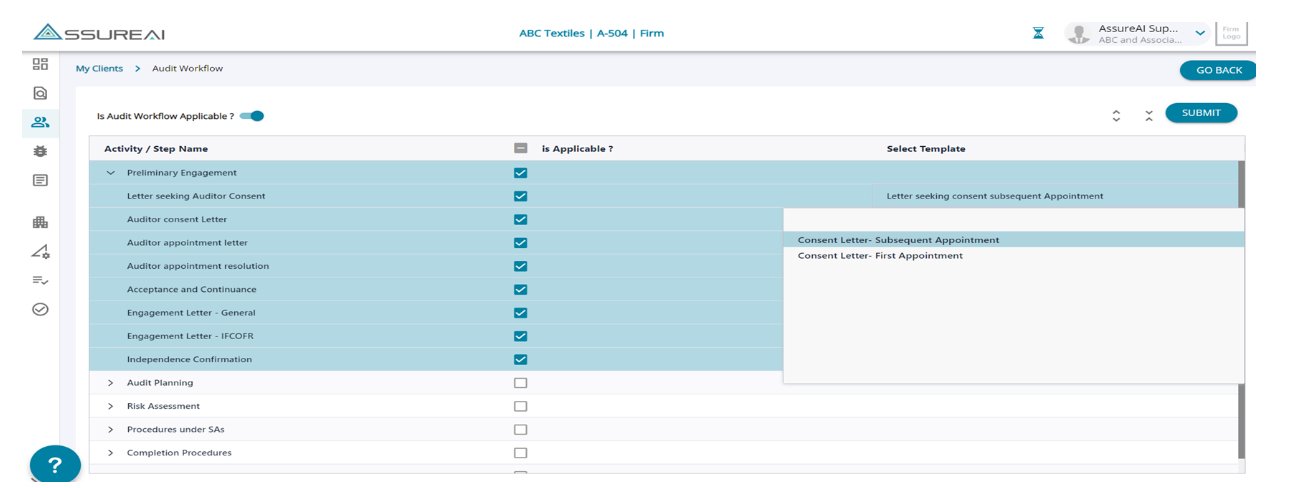The width and height of the screenshot is (1291, 488).
Task: Check the Completion Procedures checkbox
Action: (520, 453)
